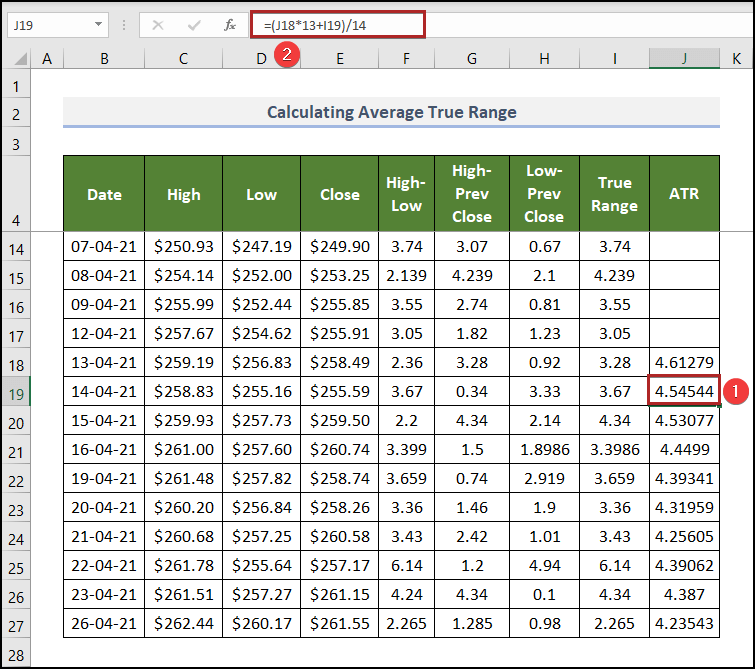Click the Date header cell
755x669 pixels.
(104, 194)
